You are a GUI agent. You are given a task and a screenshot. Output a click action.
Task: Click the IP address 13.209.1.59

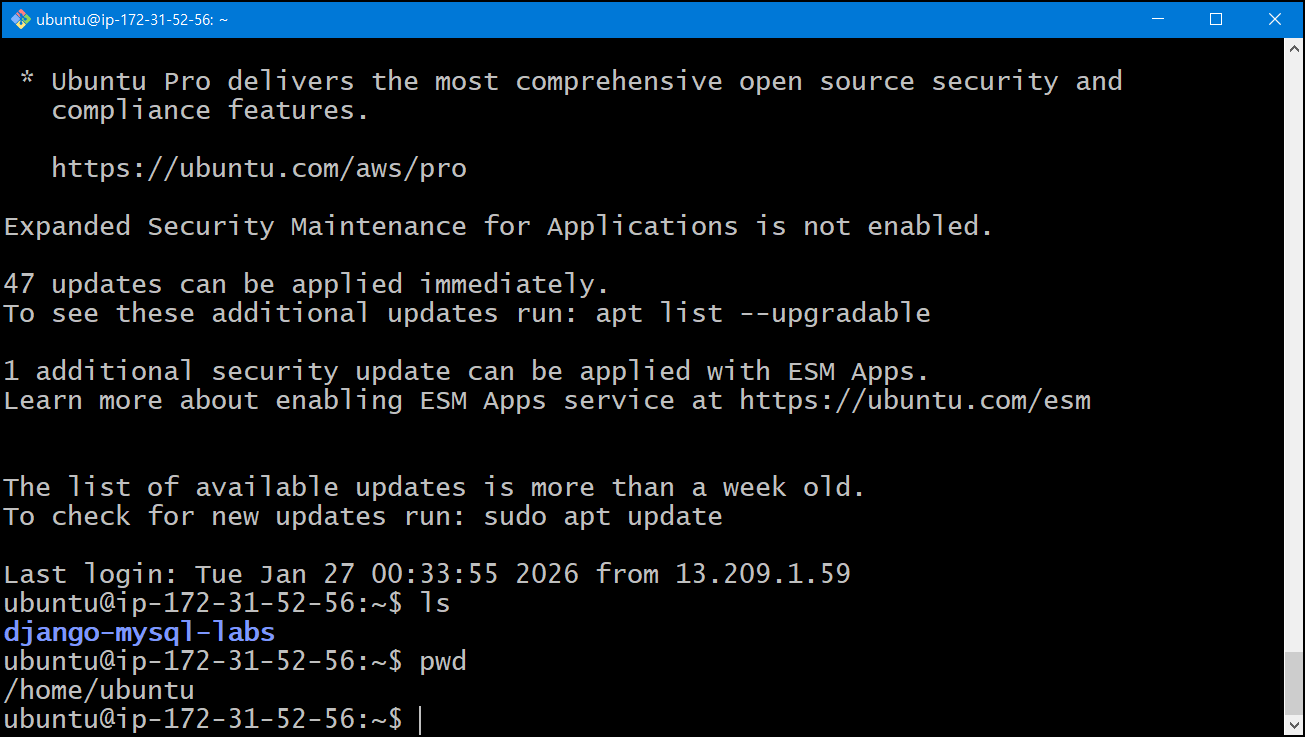click(763, 574)
